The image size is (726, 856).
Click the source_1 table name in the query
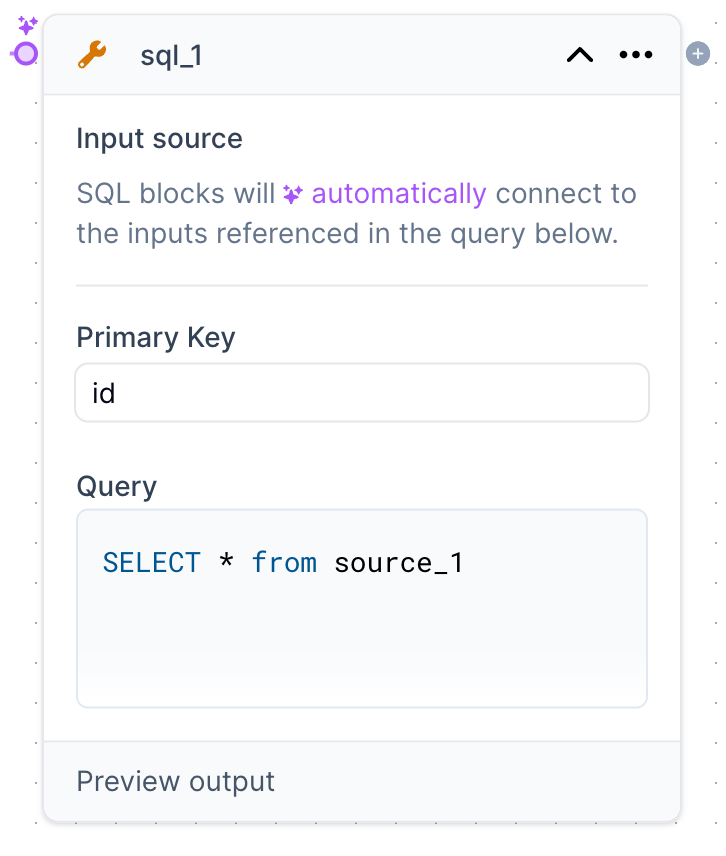(399, 563)
